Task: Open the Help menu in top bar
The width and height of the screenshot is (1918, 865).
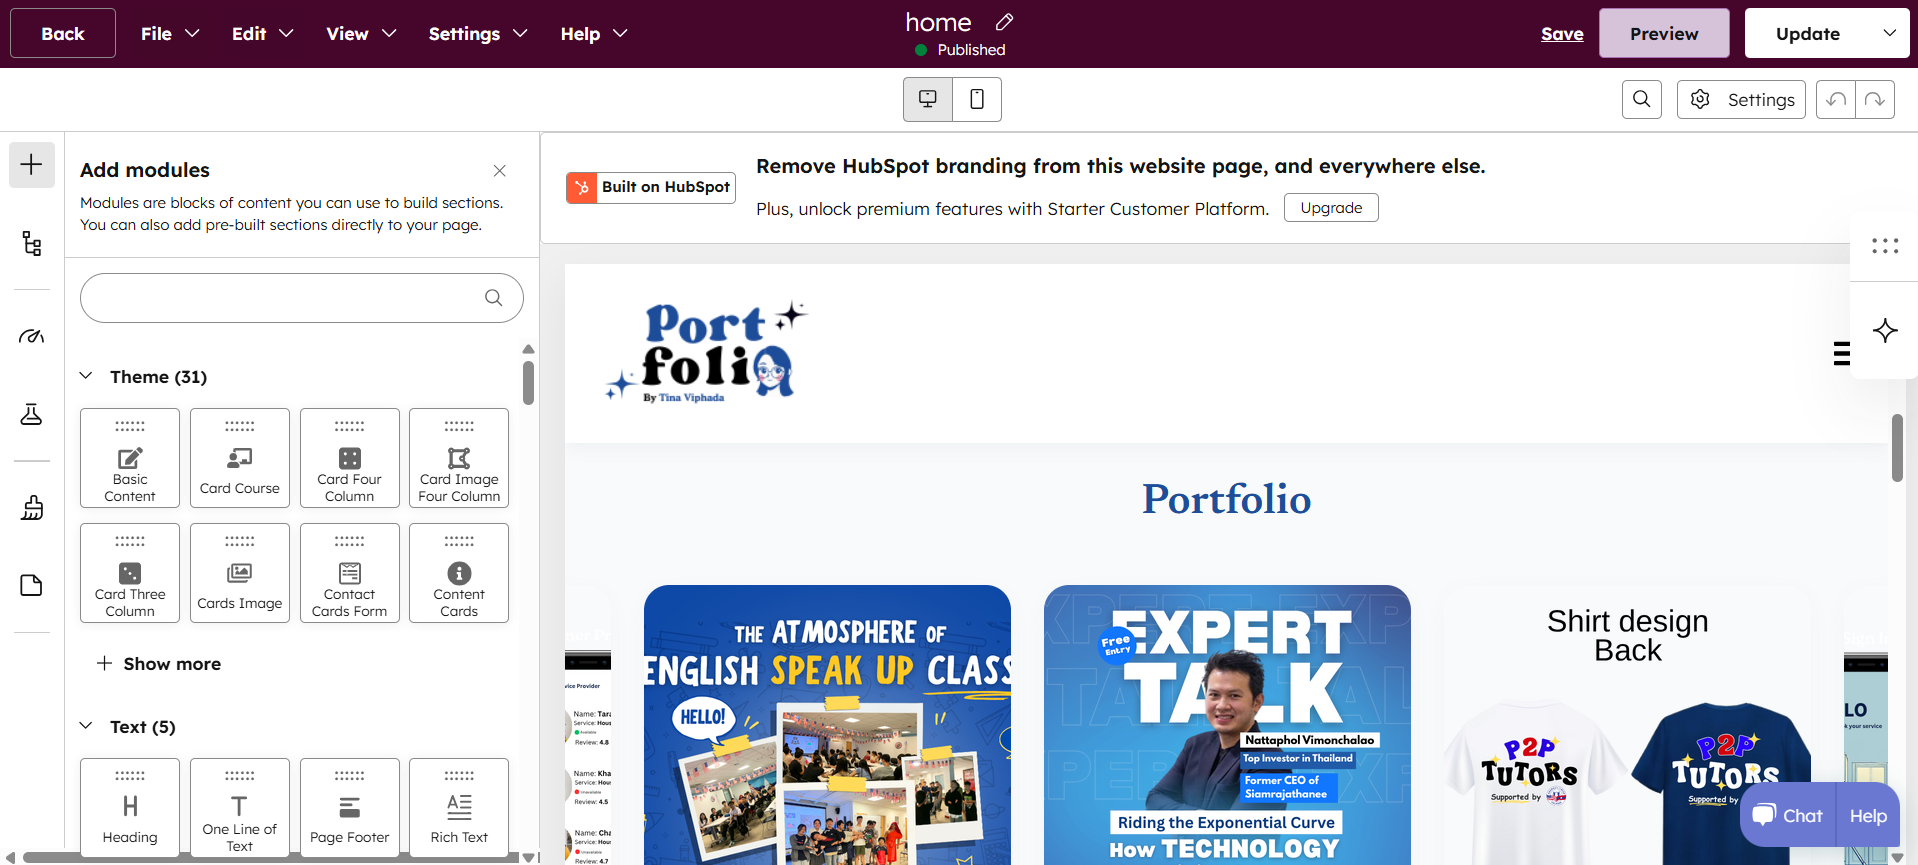Action: (593, 34)
